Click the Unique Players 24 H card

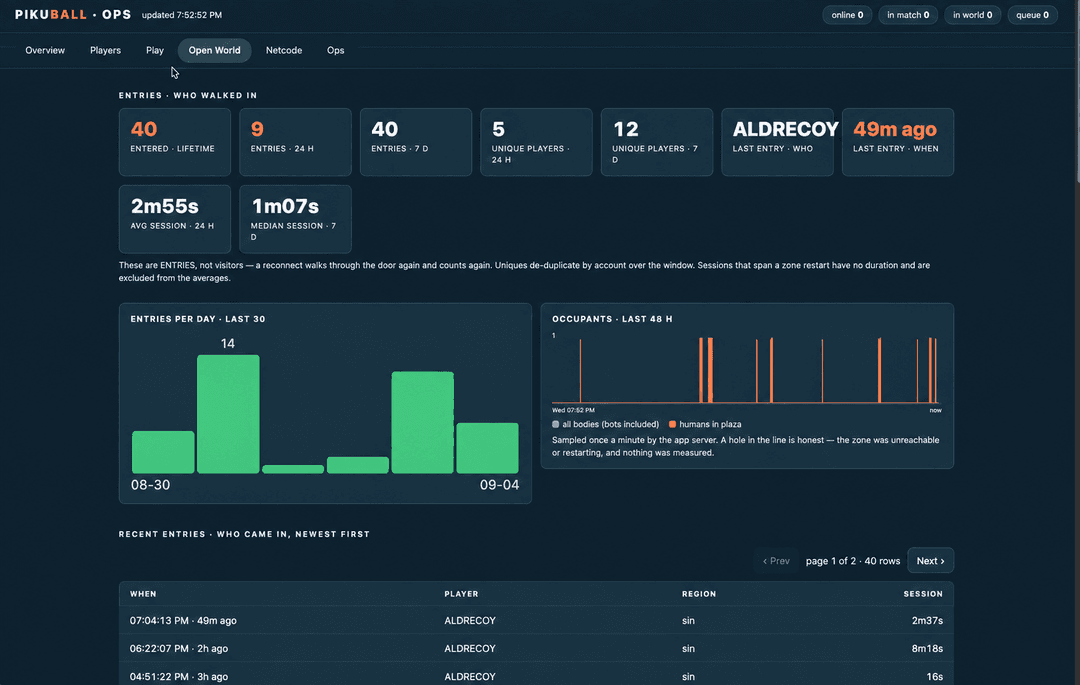pyautogui.click(x=537, y=142)
